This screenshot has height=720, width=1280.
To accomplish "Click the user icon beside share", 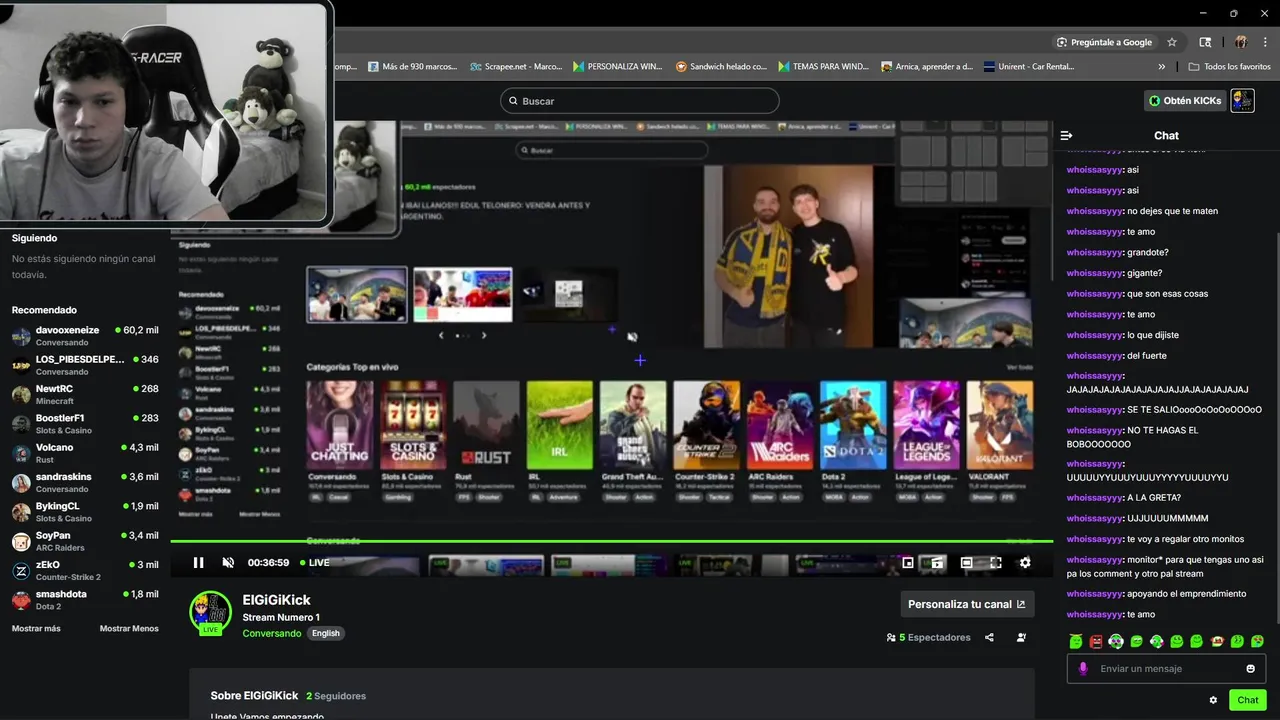I will [1021, 637].
